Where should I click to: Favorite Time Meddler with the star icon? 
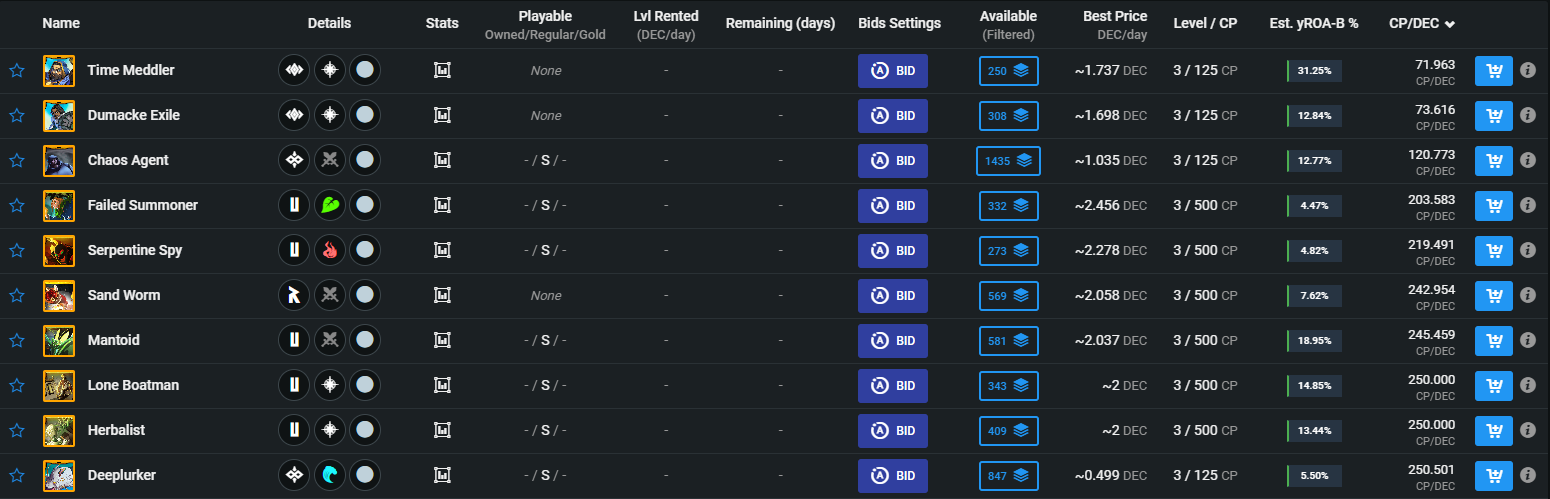(x=17, y=71)
